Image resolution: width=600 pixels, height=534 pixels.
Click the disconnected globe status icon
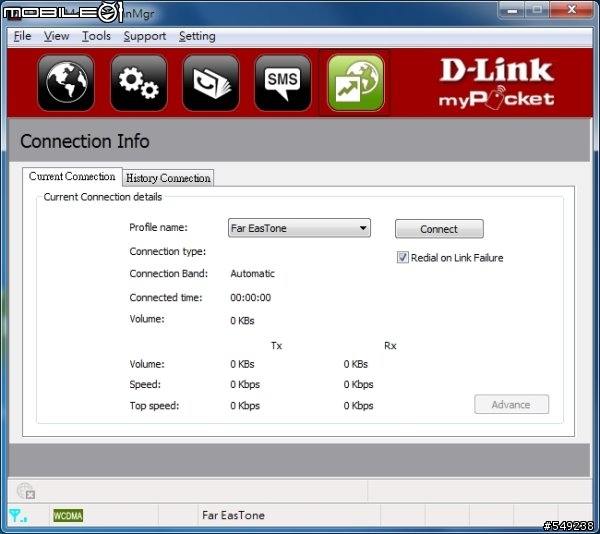[26, 491]
